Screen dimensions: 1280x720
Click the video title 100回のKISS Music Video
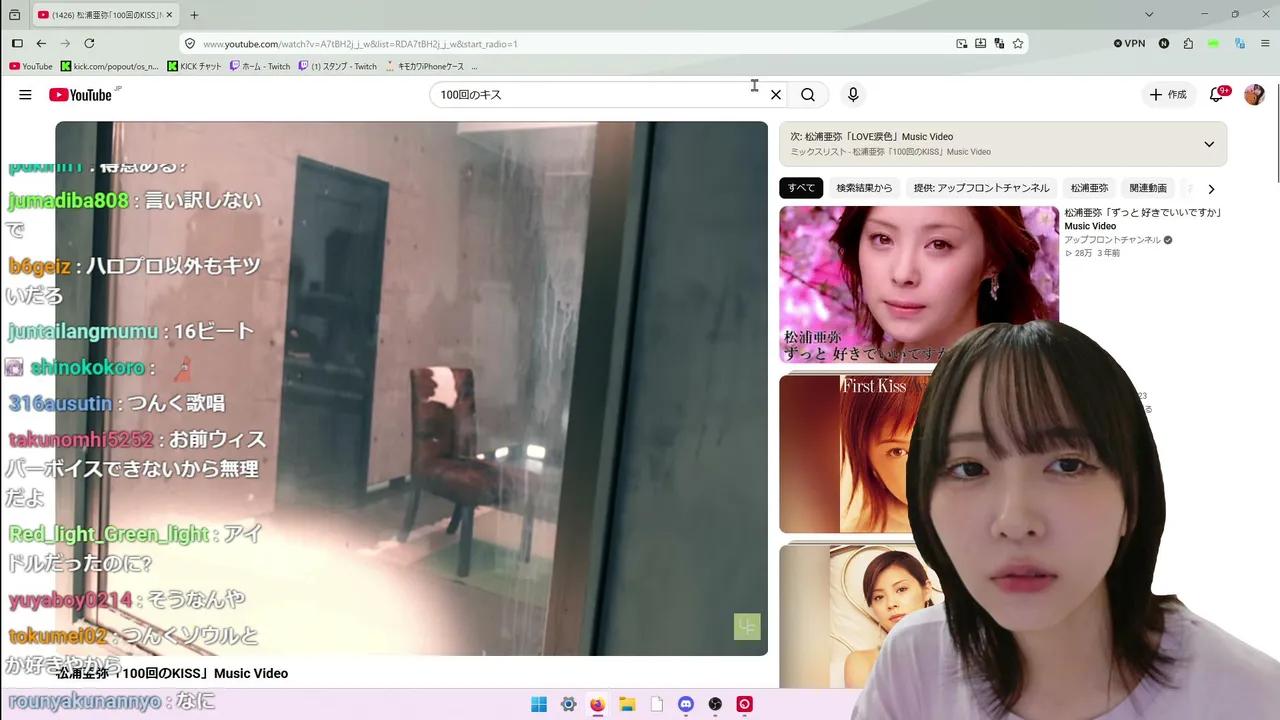coord(172,674)
